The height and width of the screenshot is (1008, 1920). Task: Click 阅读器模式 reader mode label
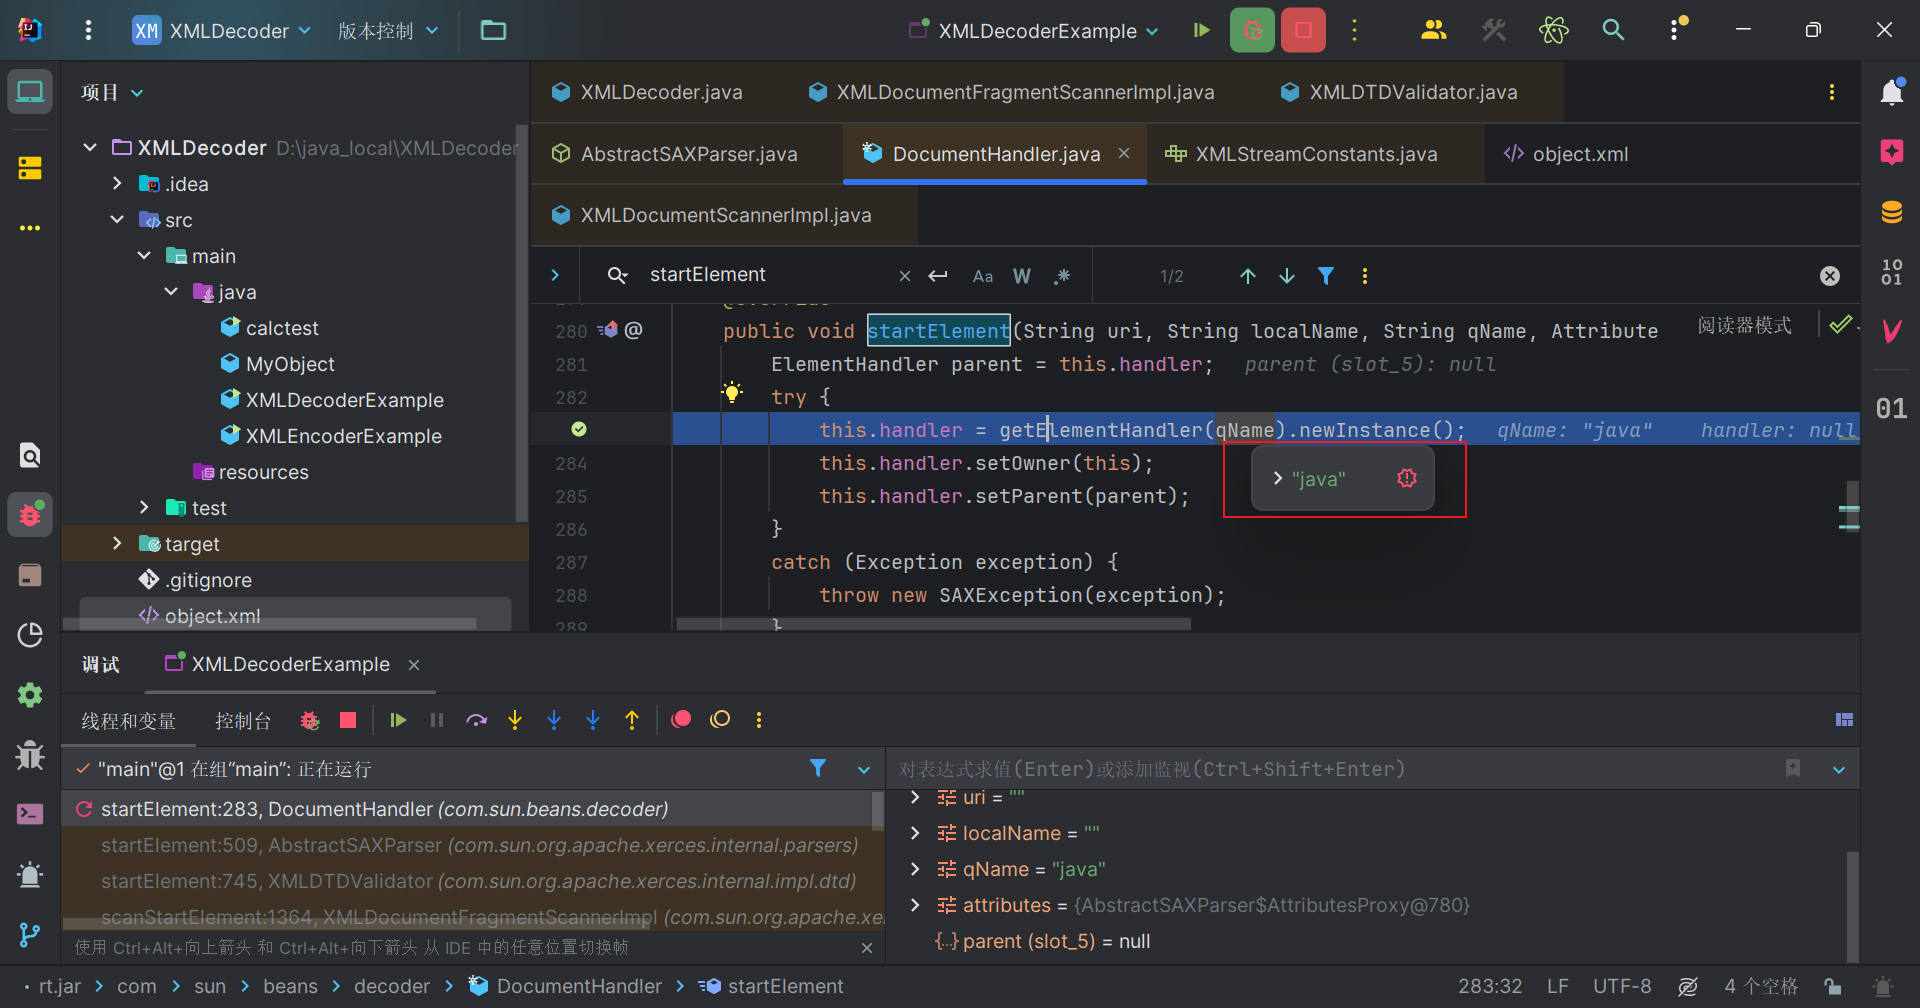tap(1744, 326)
